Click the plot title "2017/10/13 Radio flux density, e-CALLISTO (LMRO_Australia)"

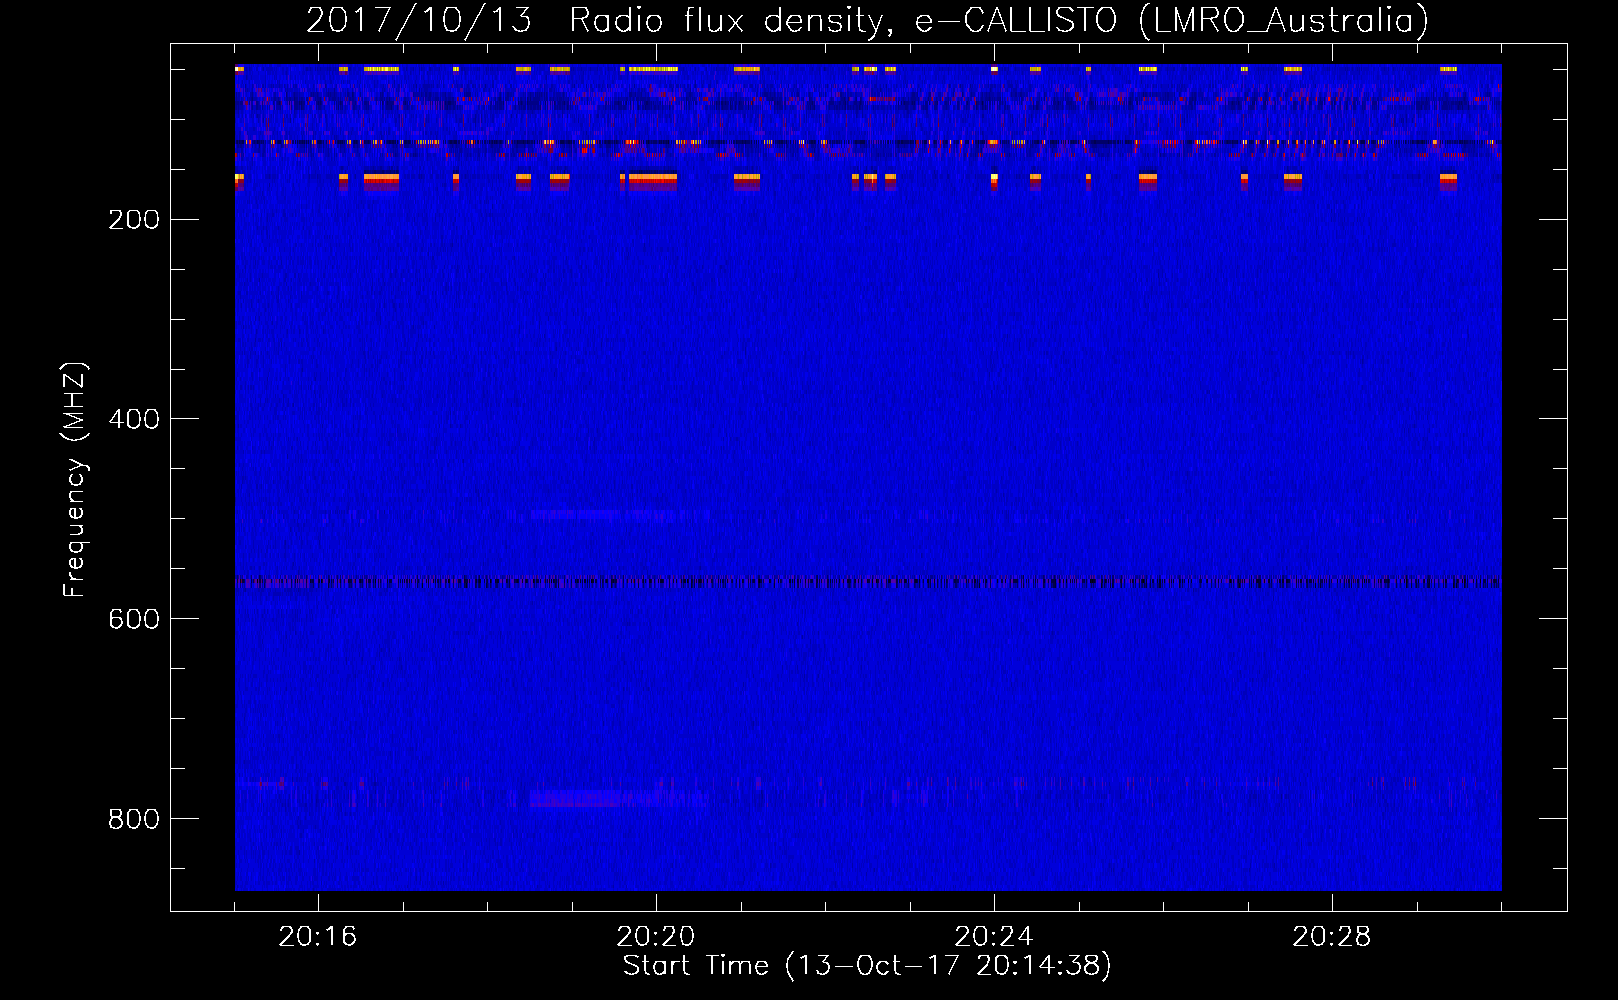(867, 20)
